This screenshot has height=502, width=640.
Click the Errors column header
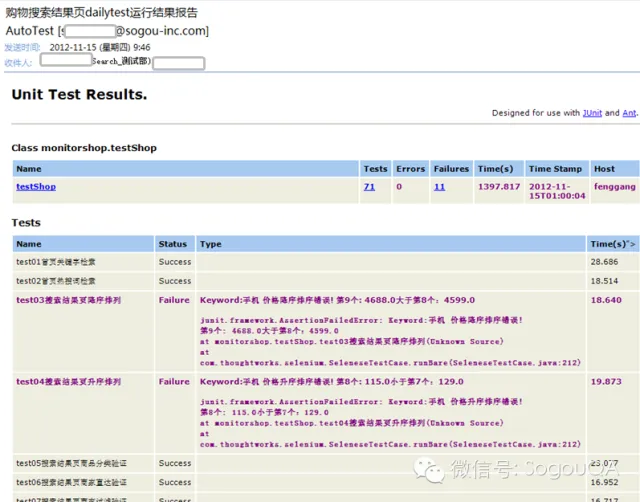click(x=411, y=169)
